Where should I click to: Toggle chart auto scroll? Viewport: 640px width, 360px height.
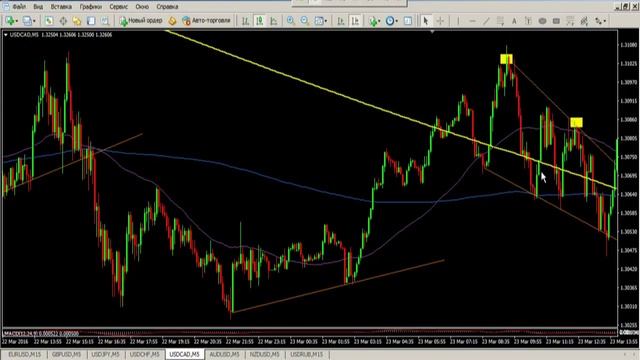[340, 21]
